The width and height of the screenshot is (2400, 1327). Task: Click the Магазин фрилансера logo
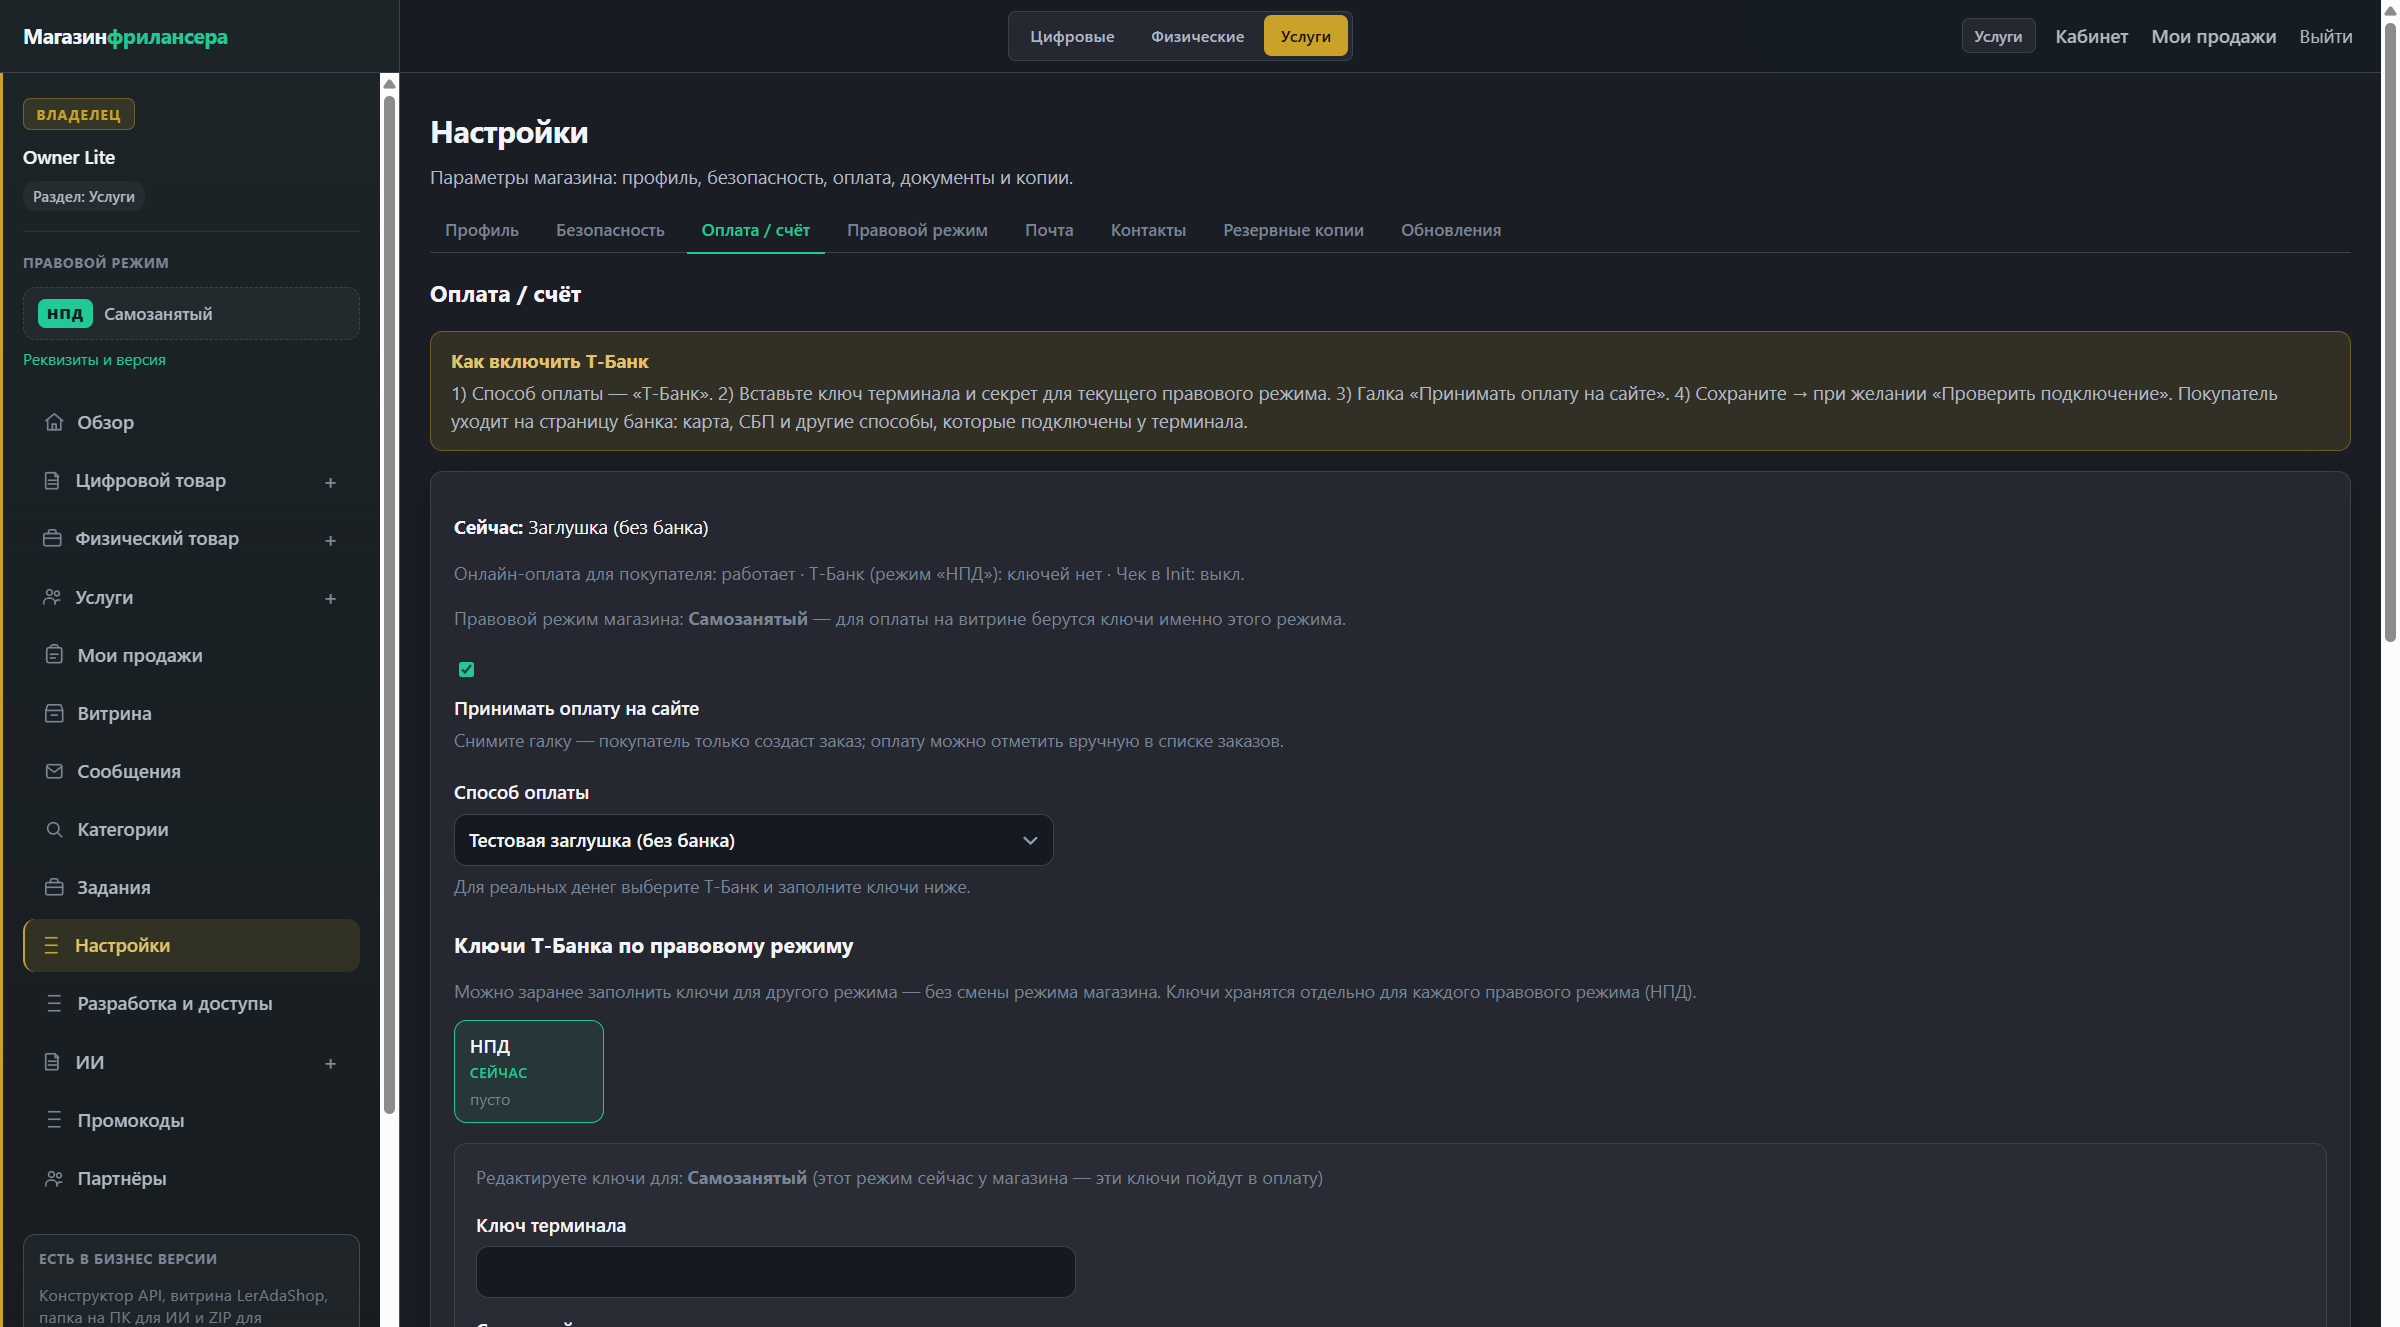(125, 37)
